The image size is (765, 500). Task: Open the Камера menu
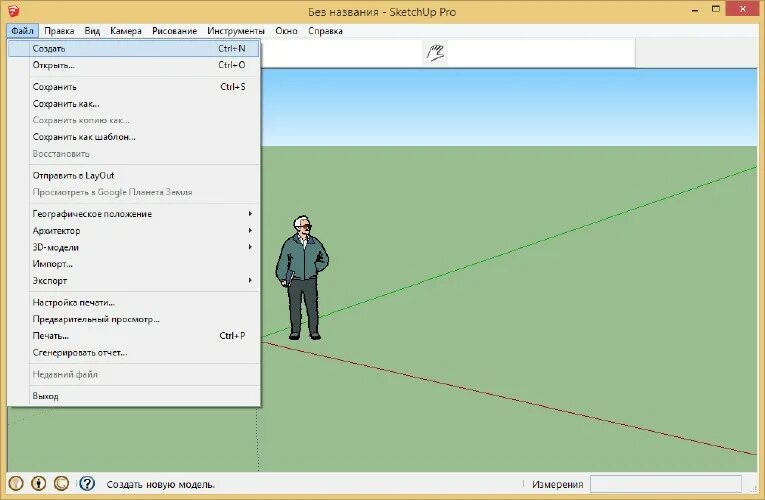[x=125, y=31]
